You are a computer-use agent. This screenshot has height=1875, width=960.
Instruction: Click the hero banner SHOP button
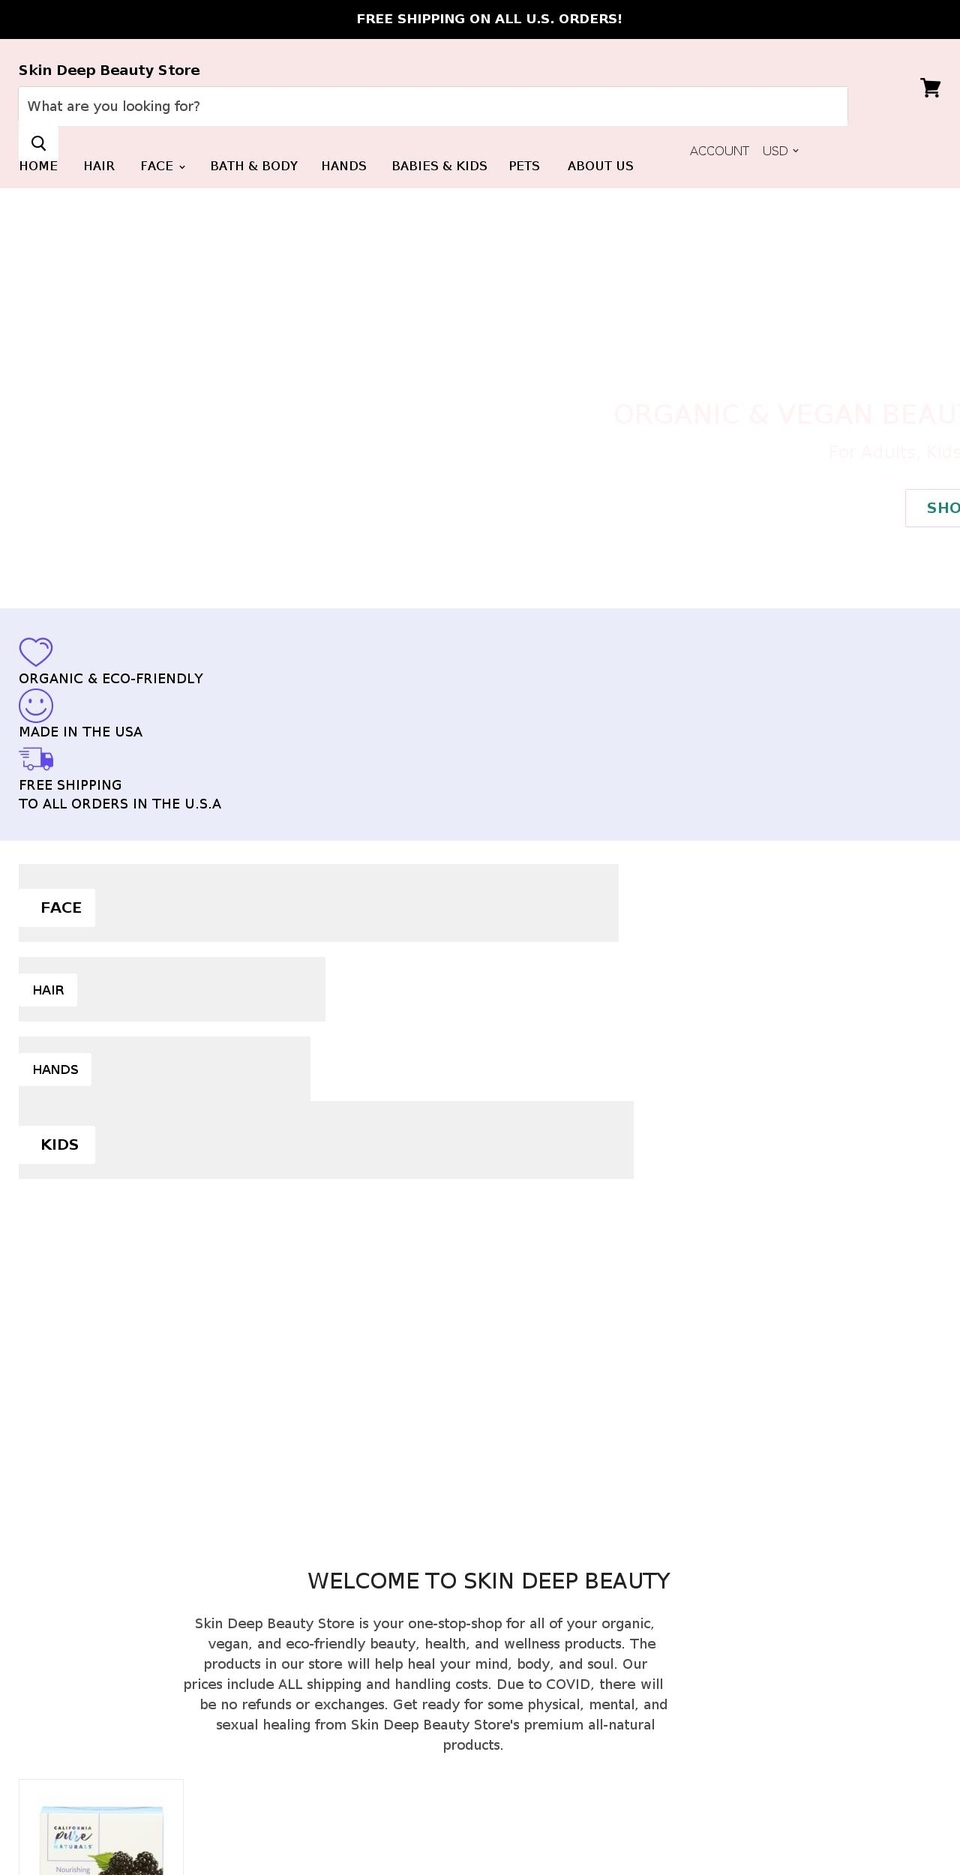(933, 508)
